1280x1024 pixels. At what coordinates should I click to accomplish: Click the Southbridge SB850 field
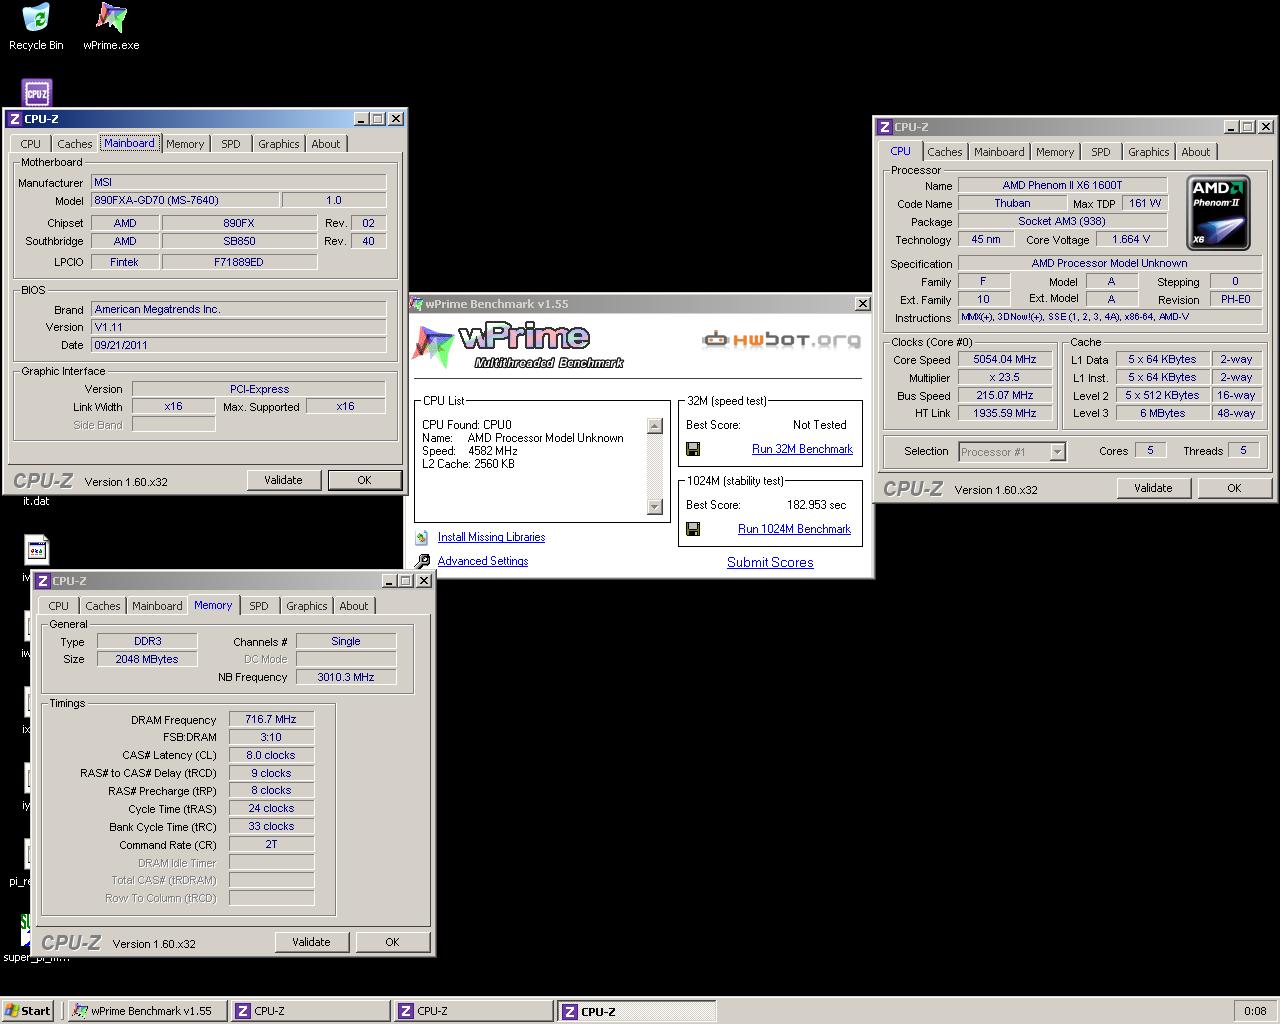coord(239,241)
